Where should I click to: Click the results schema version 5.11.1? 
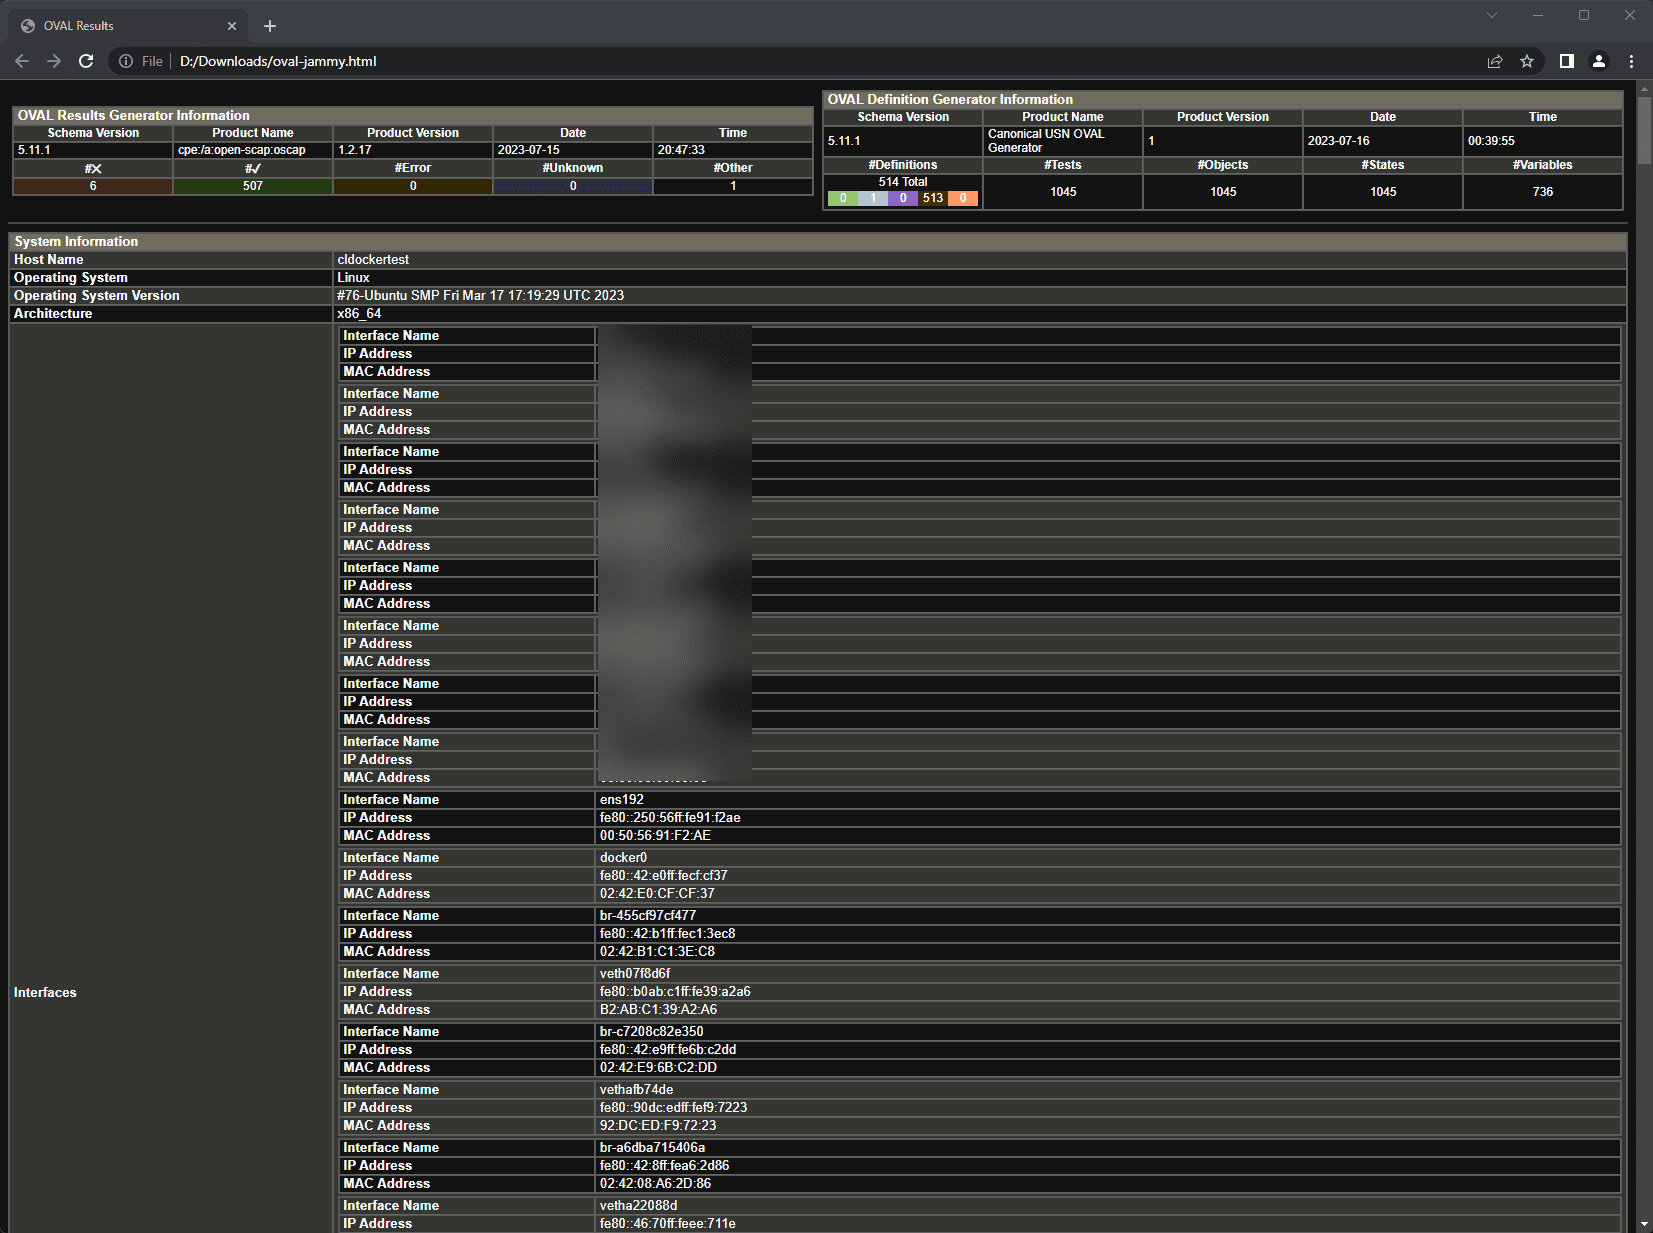(34, 150)
